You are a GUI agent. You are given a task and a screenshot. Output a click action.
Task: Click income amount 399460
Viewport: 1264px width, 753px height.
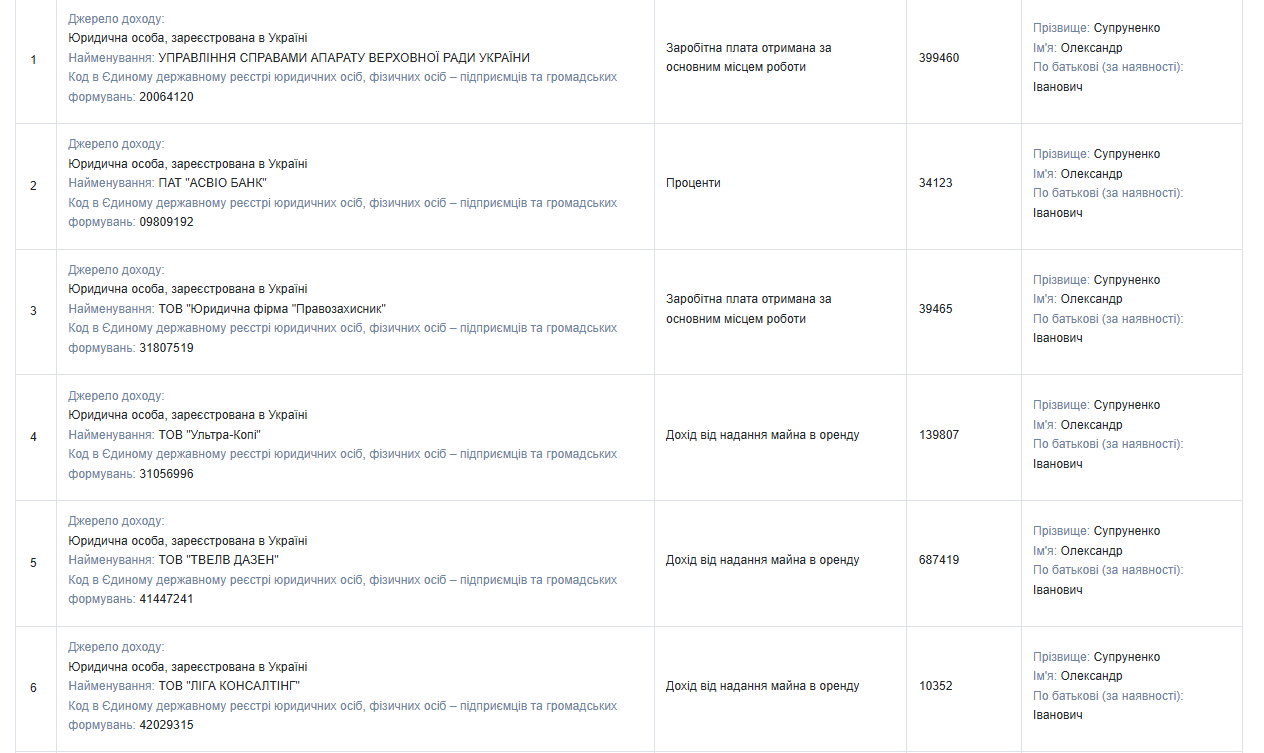939,58
